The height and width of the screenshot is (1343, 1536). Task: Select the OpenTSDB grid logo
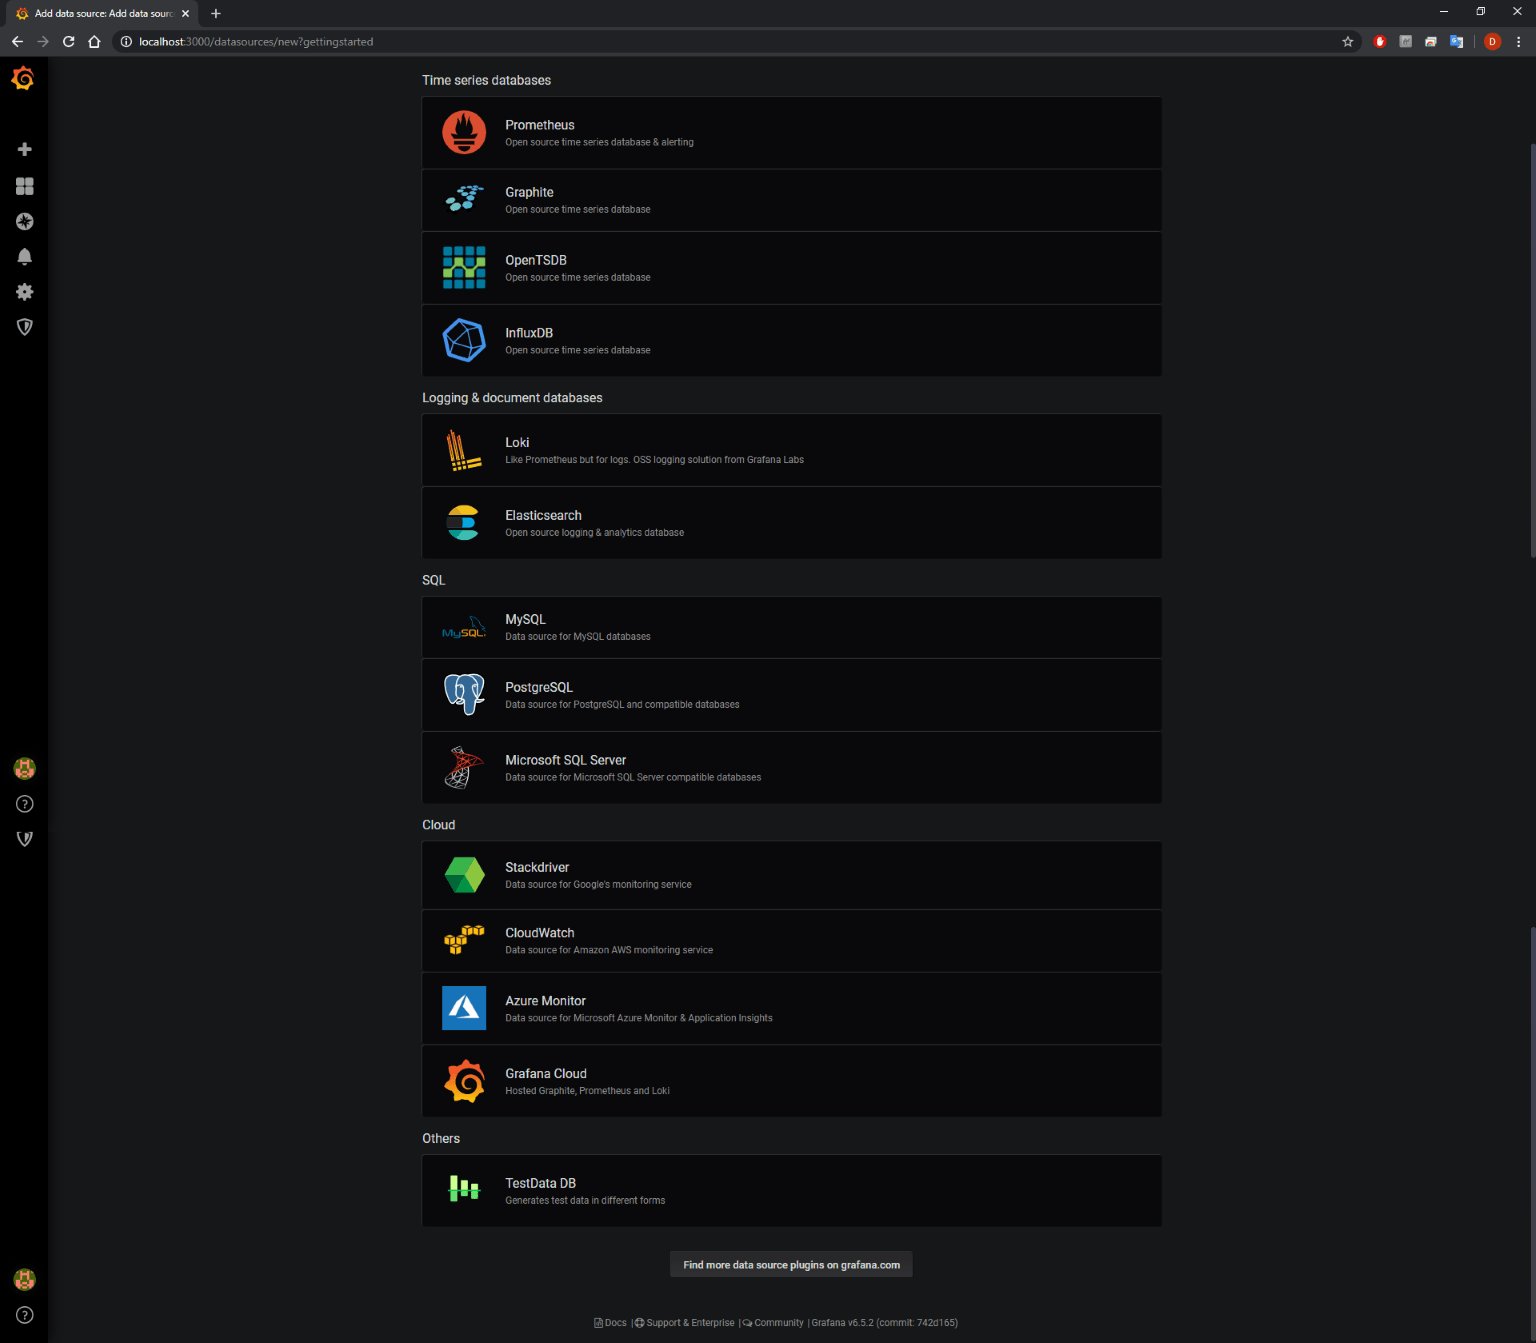[x=464, y=267]
